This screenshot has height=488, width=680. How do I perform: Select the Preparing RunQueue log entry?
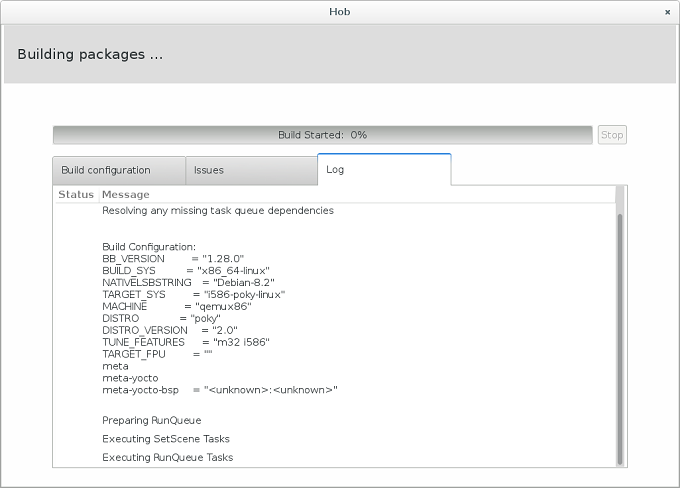[152, 420]
